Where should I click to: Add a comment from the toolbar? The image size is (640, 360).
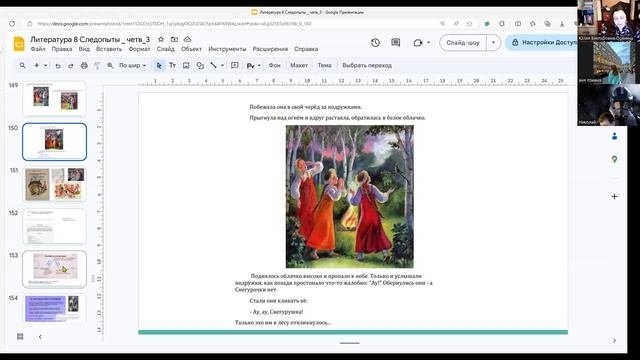[235, 65]
